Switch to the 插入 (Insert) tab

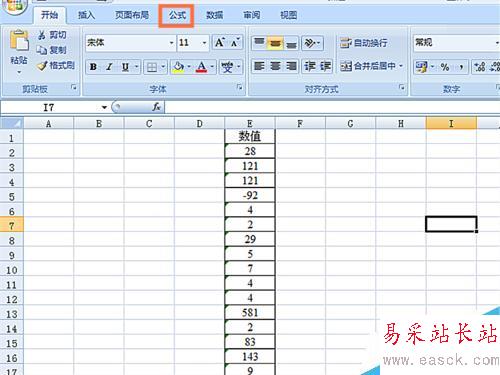coord(86,15)
